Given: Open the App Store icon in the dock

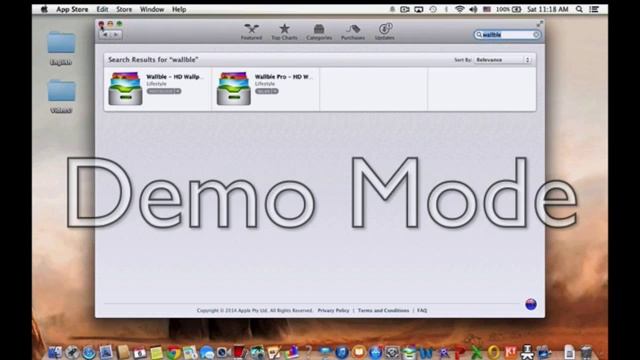Looking at the screenshot, I should (x=376, y=353).
